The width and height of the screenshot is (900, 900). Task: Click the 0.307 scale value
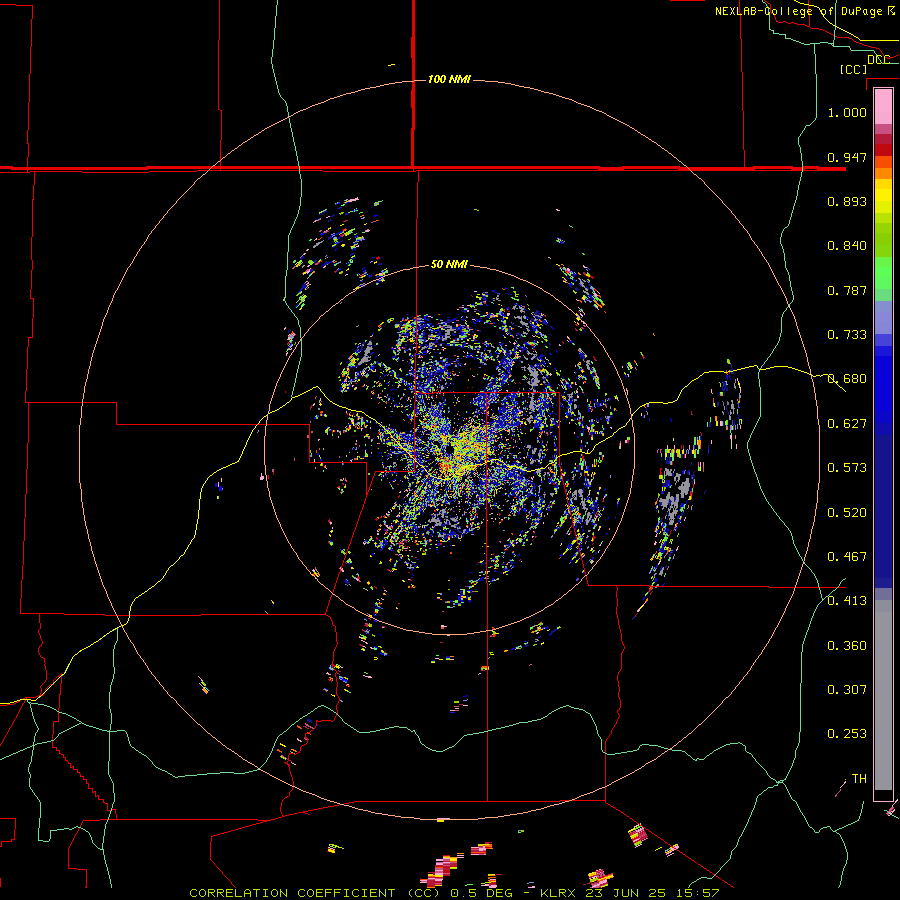[847, 689]
